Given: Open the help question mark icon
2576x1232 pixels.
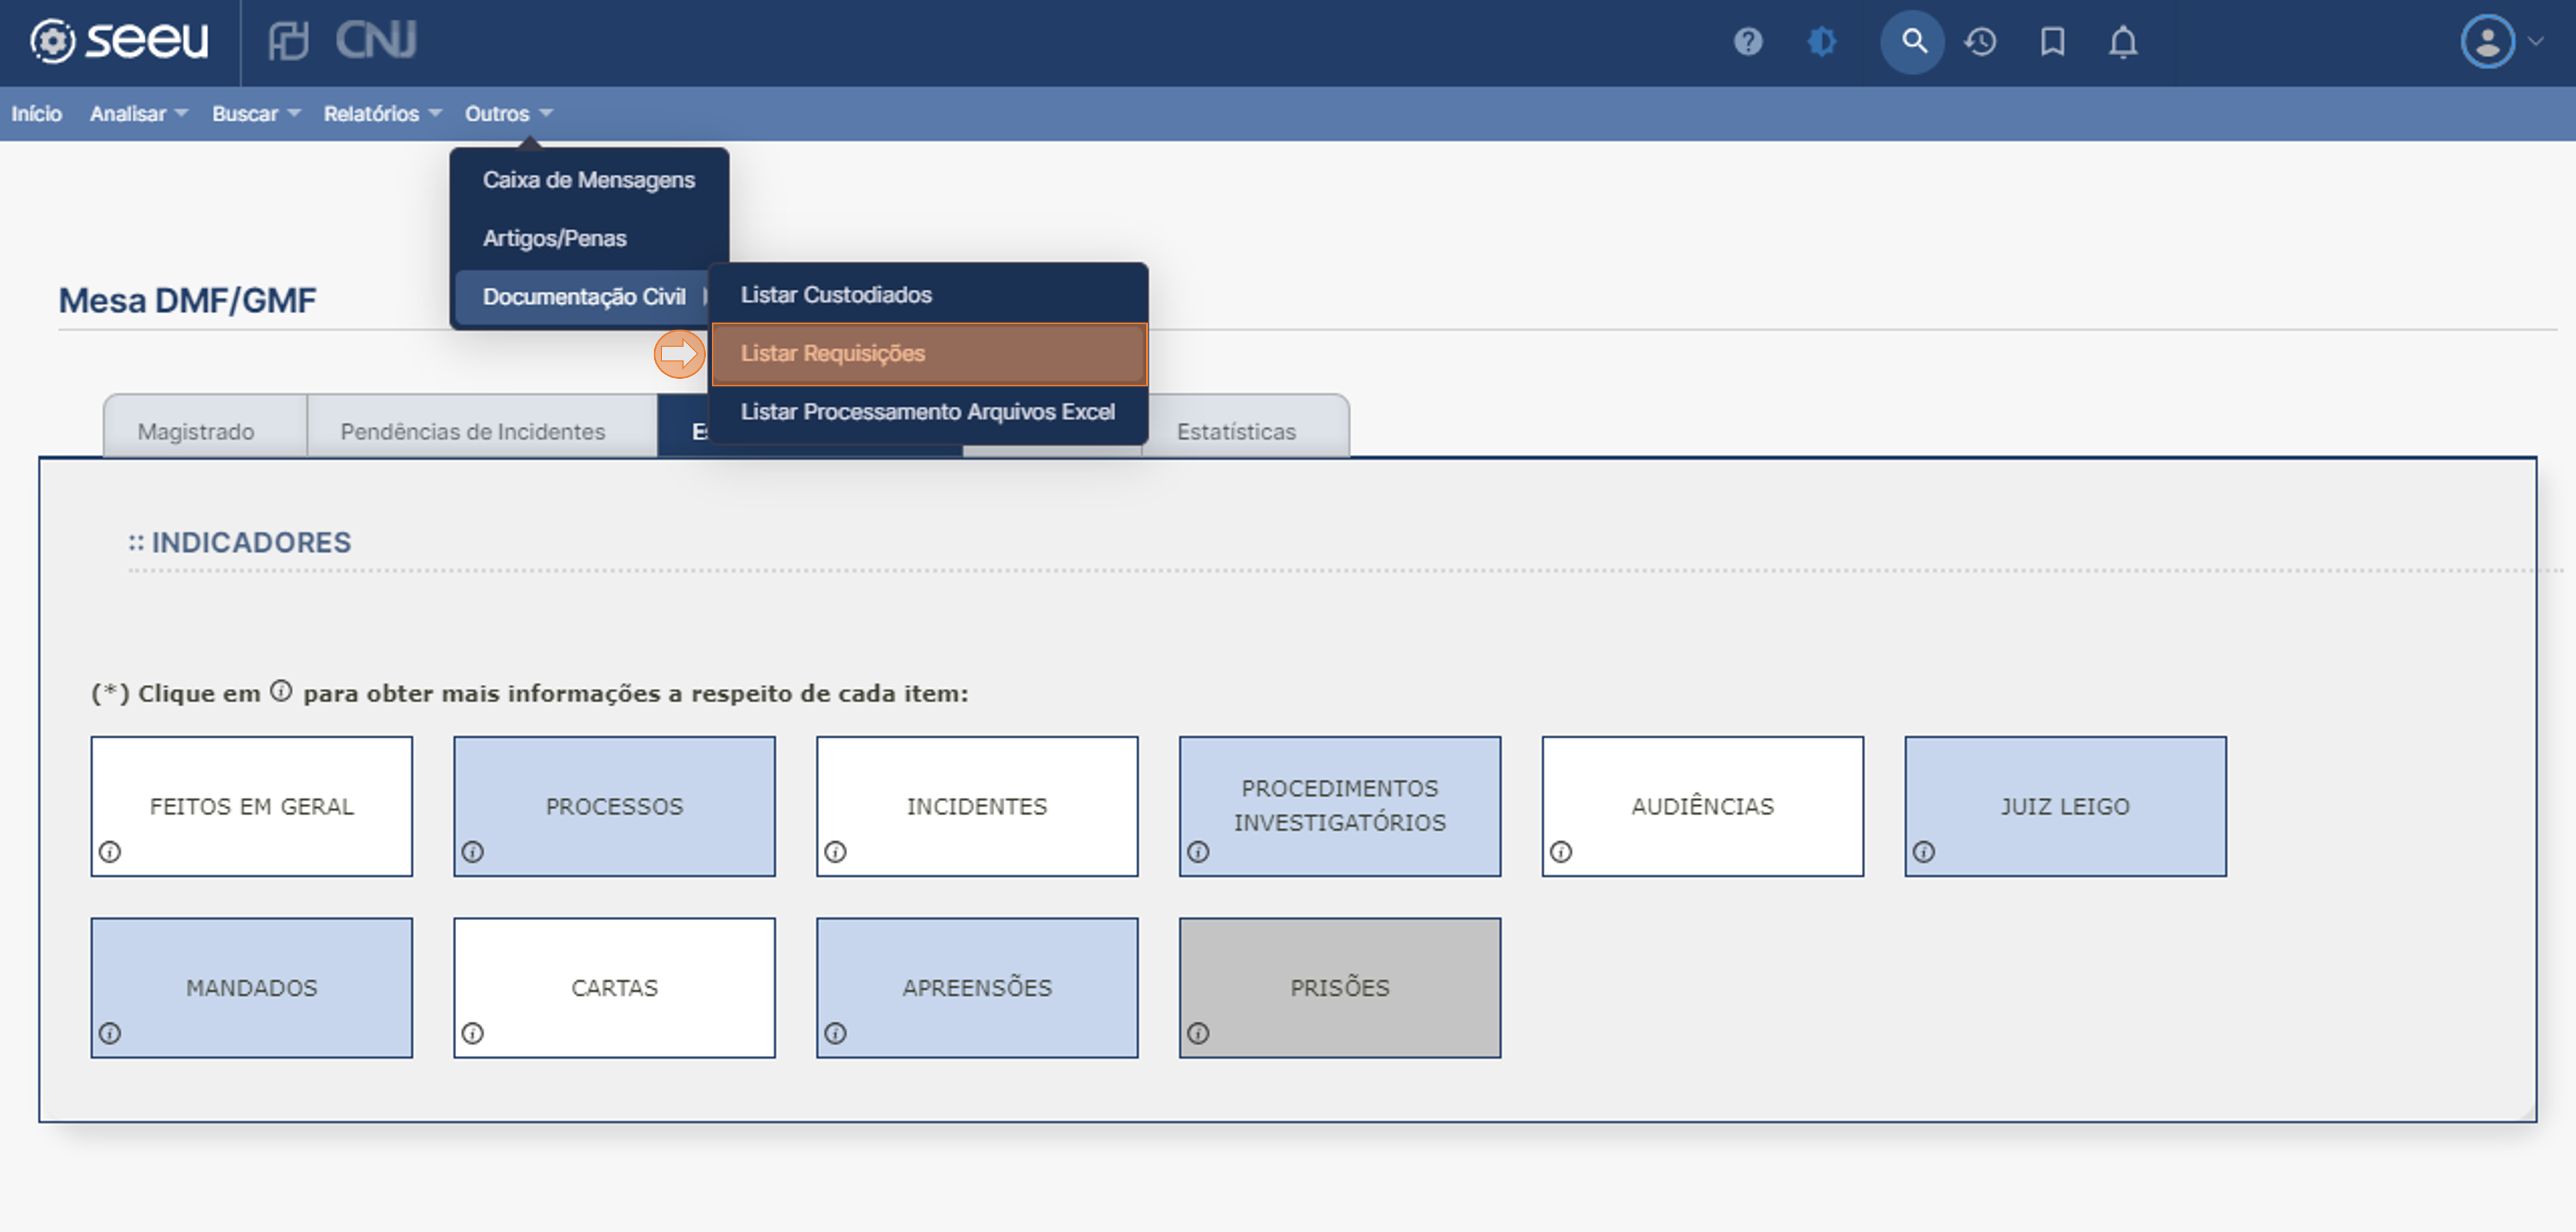Looking at the screenshot, I should 1747,42.
